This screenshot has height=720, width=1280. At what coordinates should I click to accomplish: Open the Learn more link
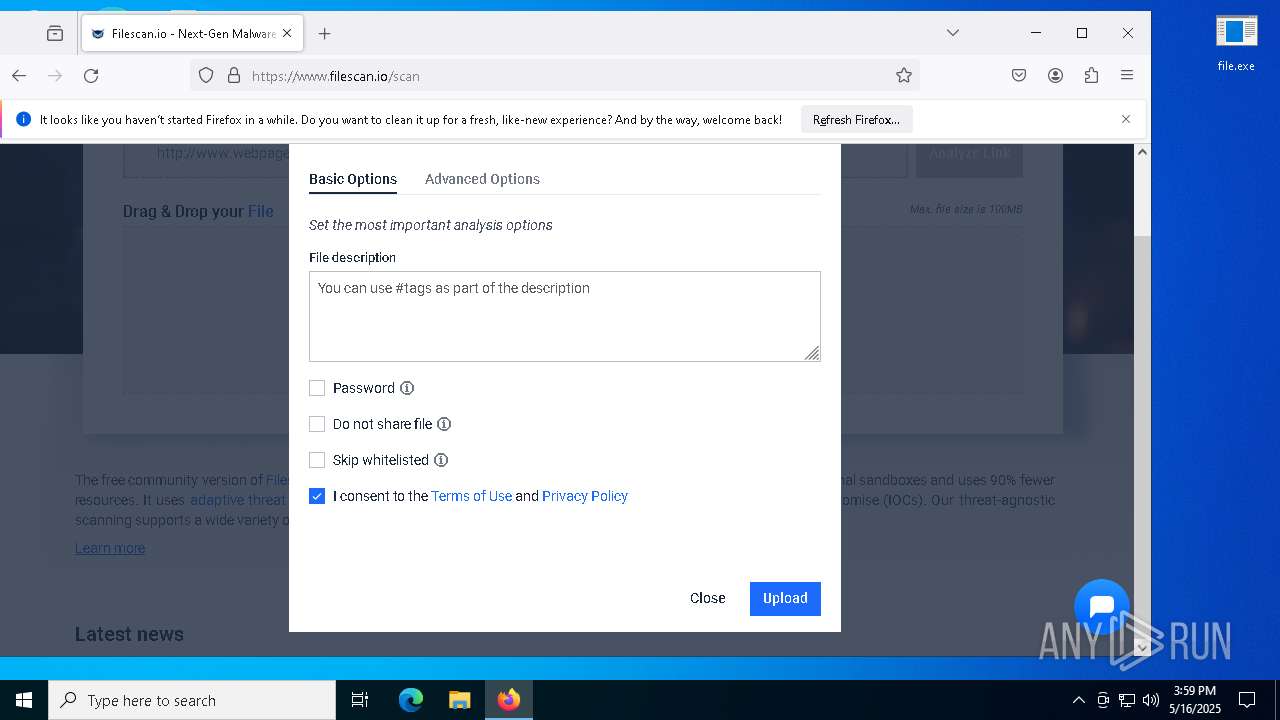pyautogui.click(x=110, y=548)
